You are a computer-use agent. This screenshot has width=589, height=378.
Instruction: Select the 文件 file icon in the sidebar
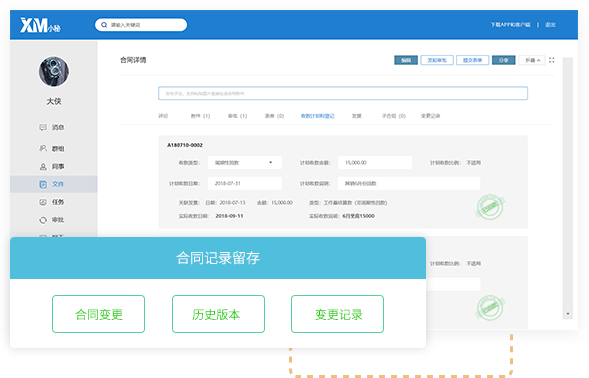pyautogui.click(x=43, y=184)
